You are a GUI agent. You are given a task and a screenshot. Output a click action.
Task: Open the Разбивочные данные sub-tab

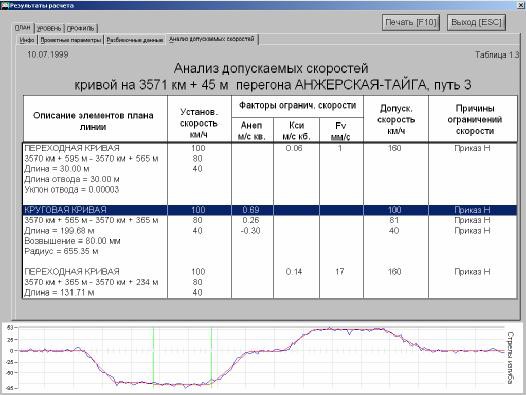pos(135,40)
